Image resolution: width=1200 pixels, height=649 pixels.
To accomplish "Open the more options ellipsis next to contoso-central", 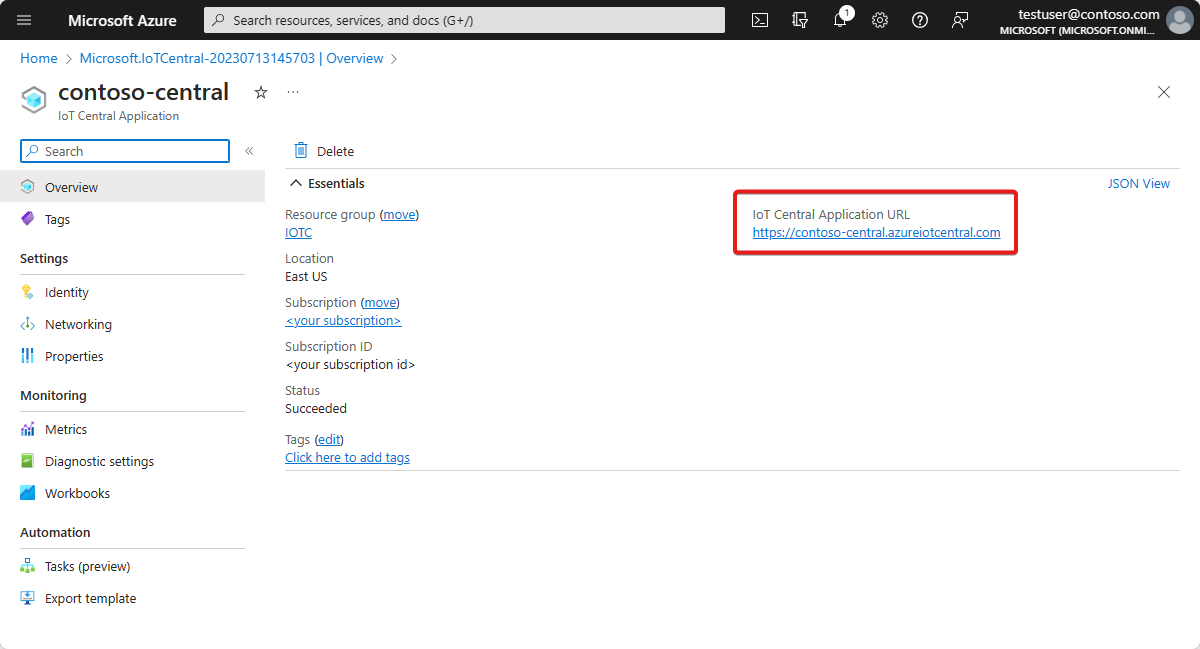I will [x=293, y=92].
